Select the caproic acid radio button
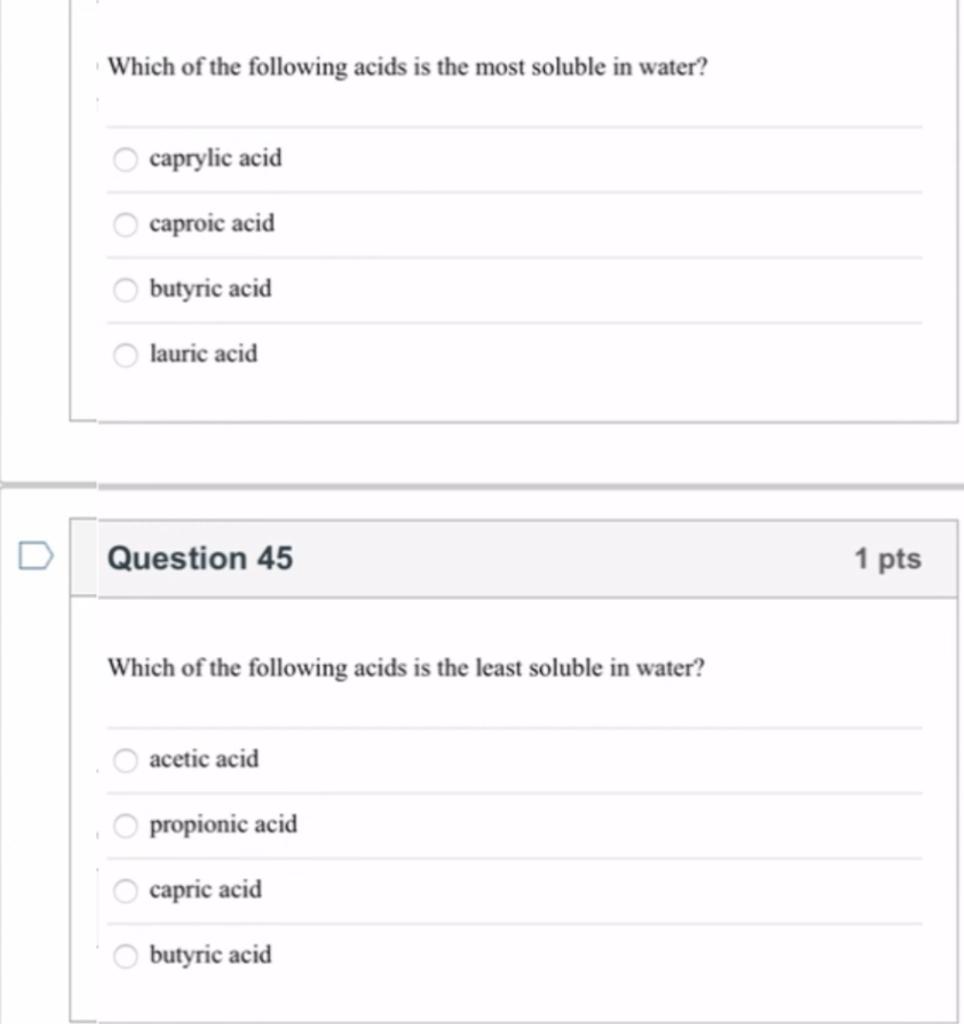Viewport: 964px width, 1024px height. tap(125, 224)
